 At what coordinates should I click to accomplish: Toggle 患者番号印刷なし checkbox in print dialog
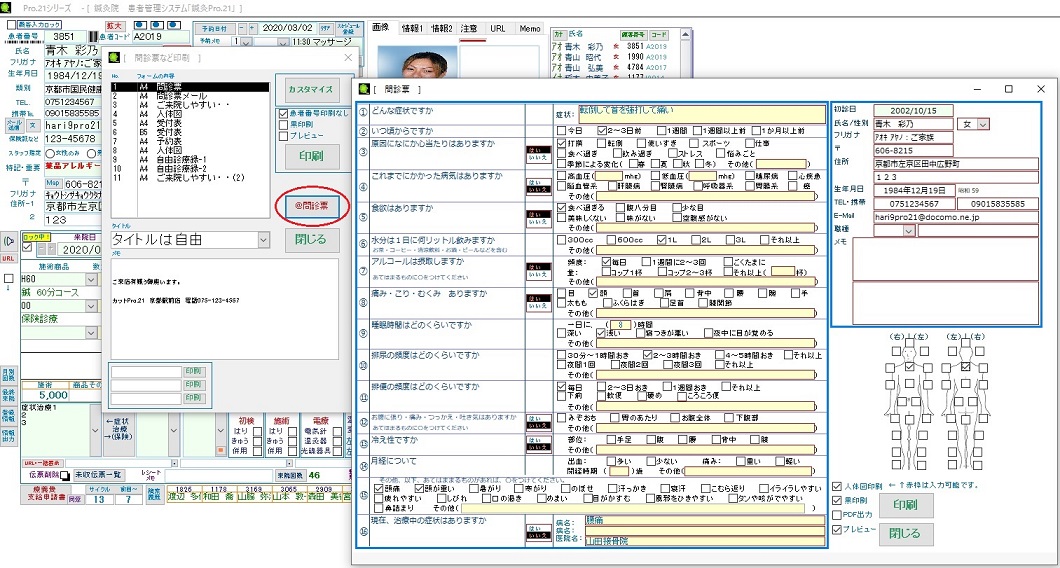pyautogui.click(x=283, y=114)
